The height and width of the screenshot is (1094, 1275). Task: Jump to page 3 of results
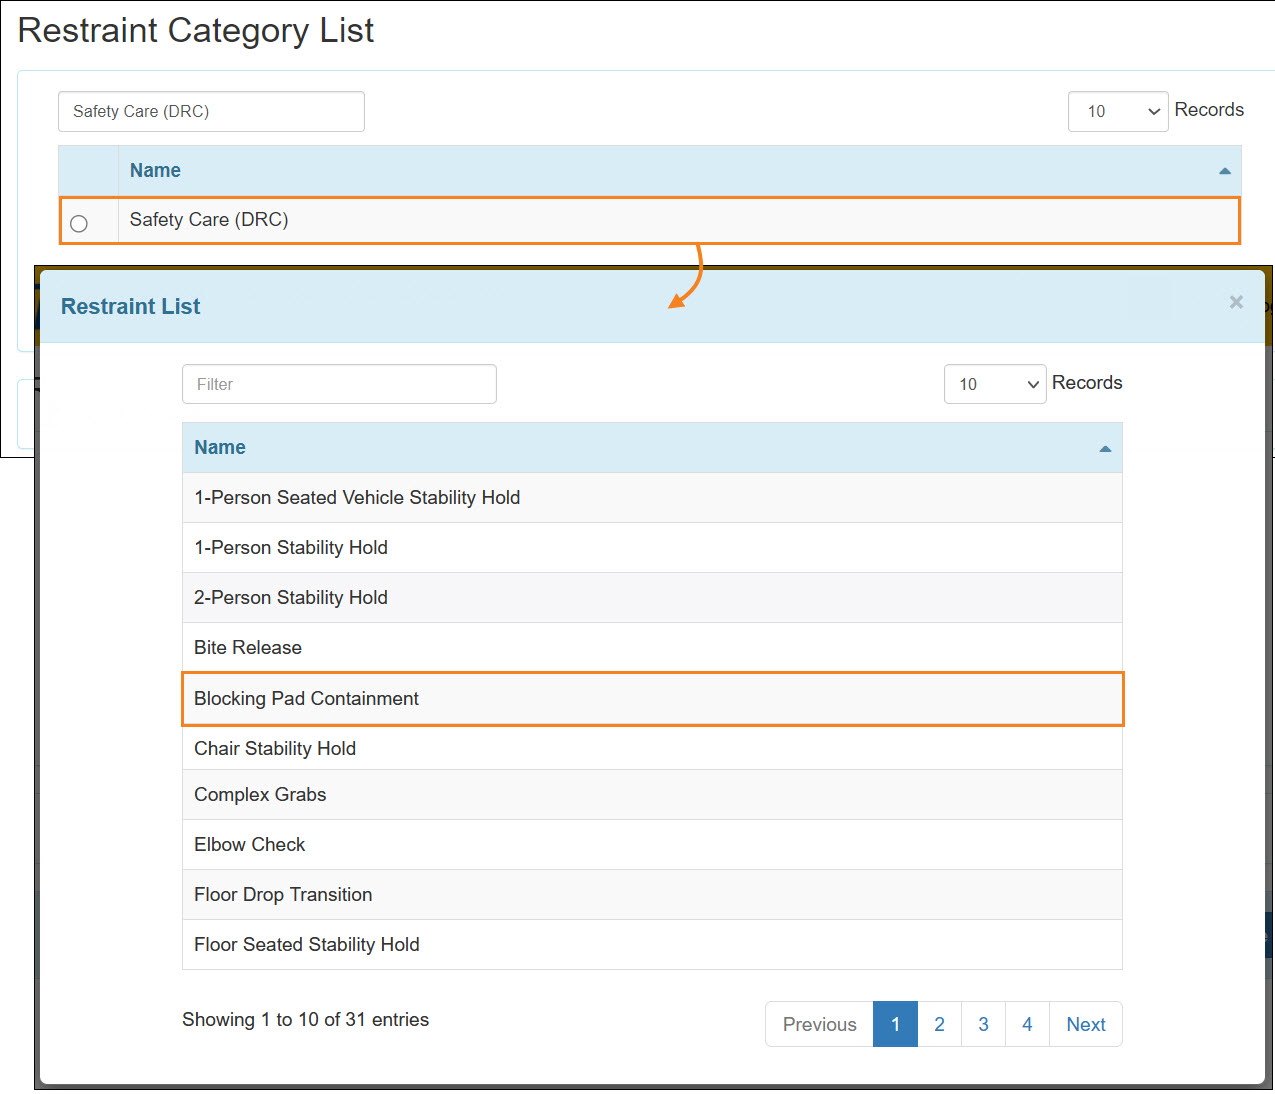(x=983, y=1024)
